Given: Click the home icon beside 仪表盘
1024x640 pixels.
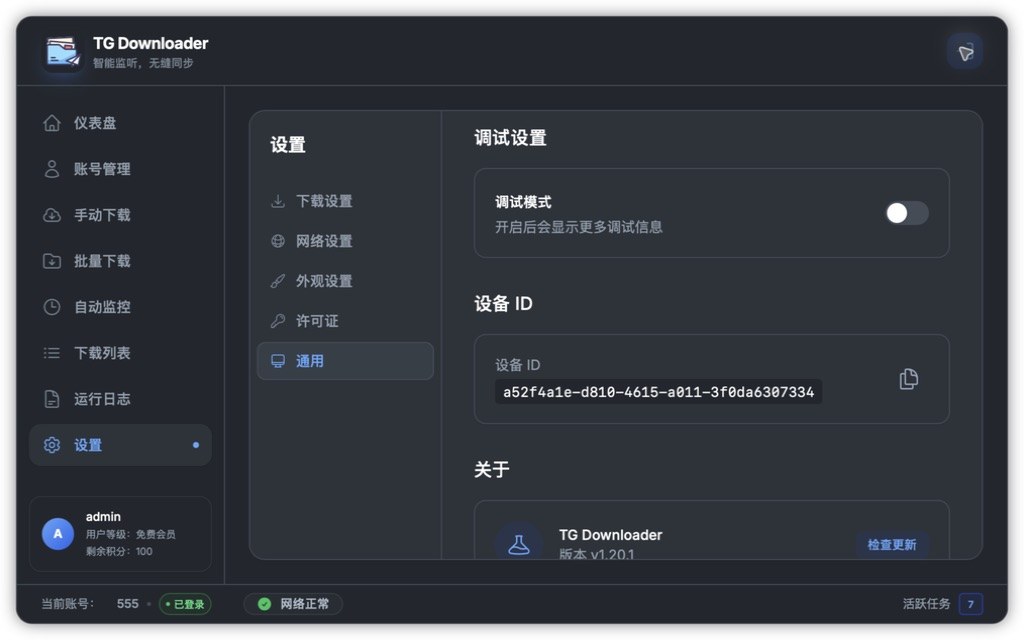Looking at the screenshot, I should pyautogui.click(x=52, y=123).
